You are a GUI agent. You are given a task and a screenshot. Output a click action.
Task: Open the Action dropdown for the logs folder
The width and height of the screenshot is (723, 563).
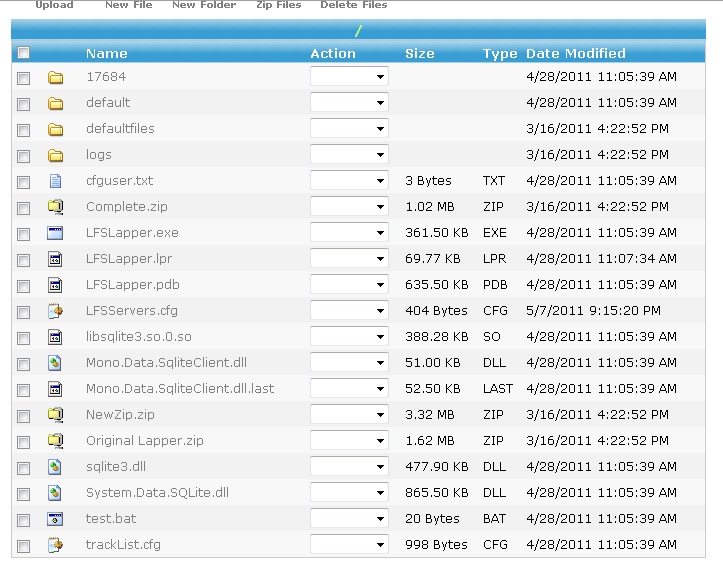tap(349, 154)
